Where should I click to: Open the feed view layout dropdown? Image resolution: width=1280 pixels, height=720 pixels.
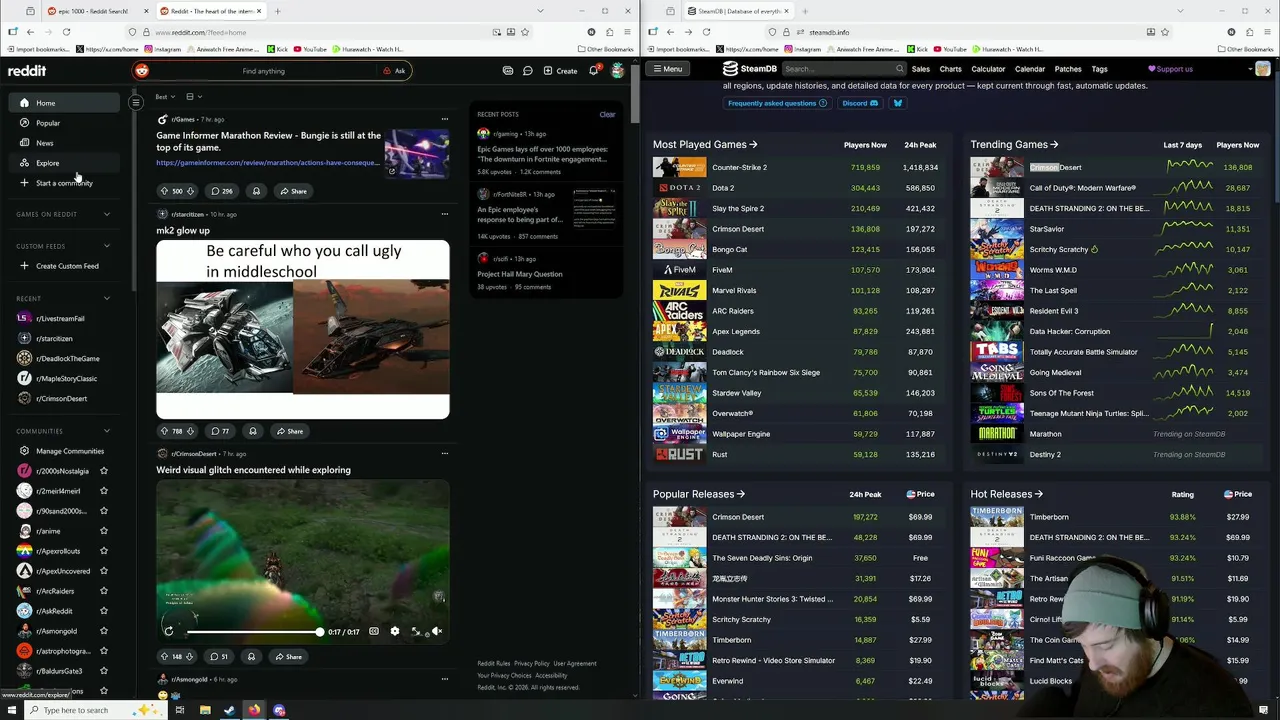(x=193, y=97)
